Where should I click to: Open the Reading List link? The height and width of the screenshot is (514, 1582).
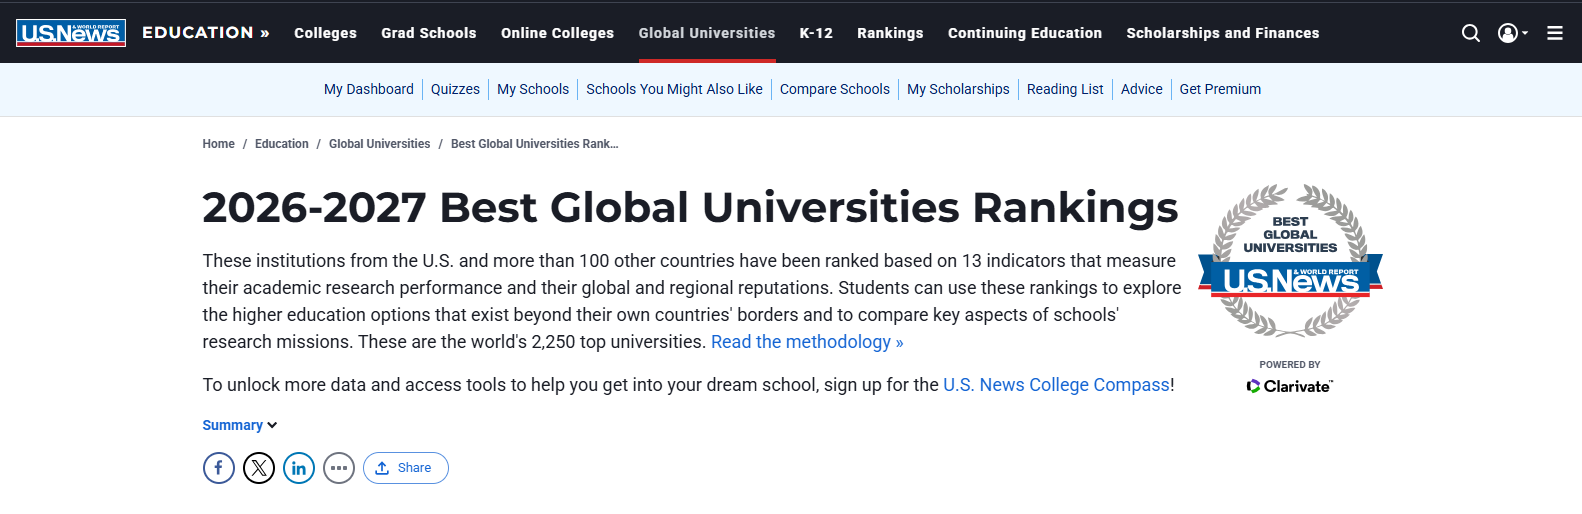point(1065,89)
